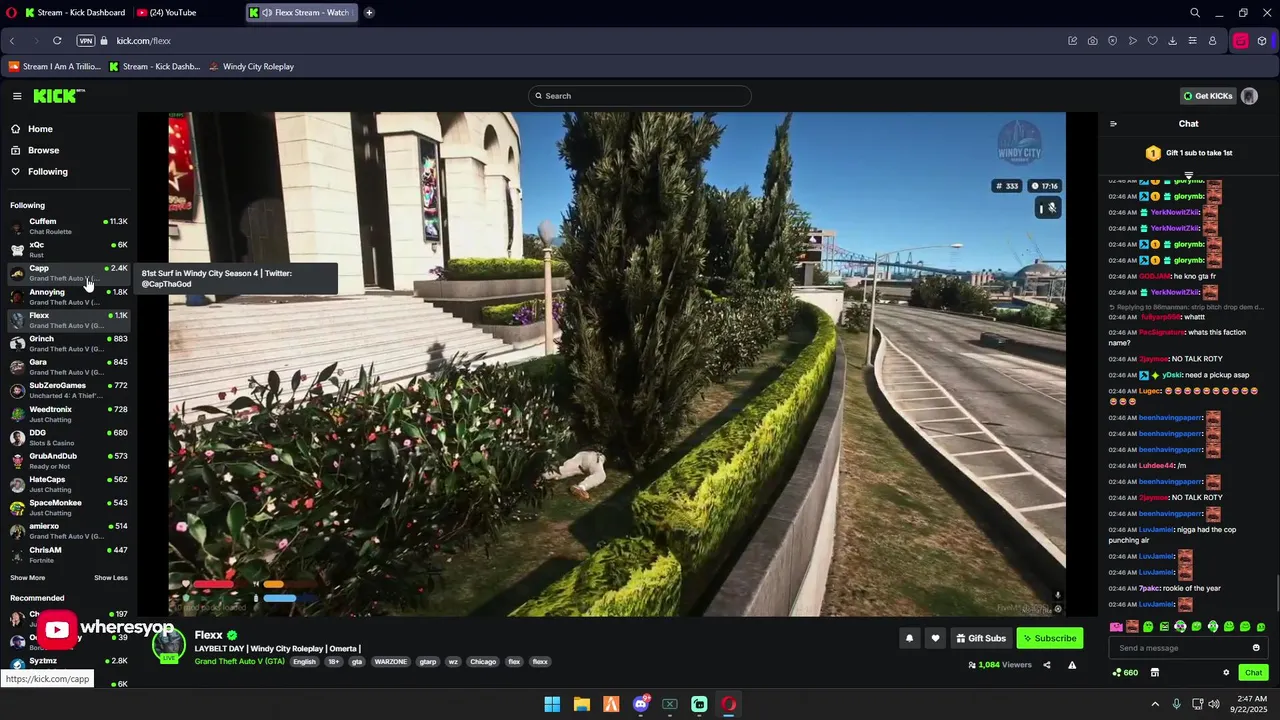
Task: Open Cuffem channel in following list
Action: pos(69,226)
